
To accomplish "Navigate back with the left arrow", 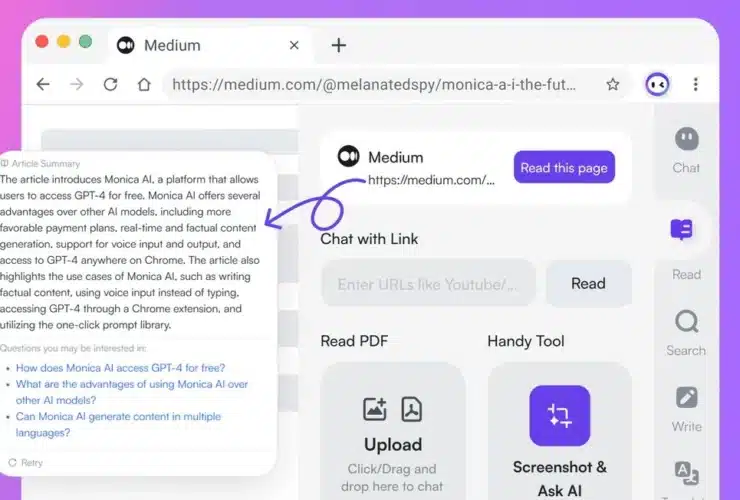I will click(43, 85).
